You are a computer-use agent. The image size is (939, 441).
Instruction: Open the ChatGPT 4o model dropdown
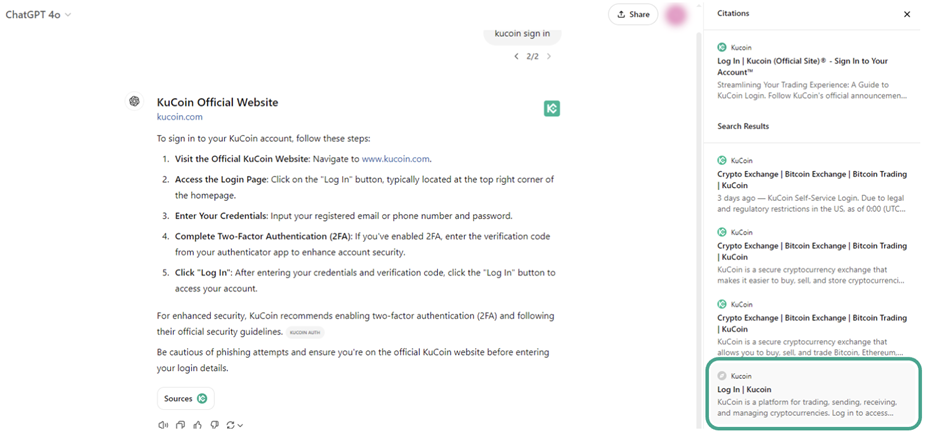(x=38, y=15)
